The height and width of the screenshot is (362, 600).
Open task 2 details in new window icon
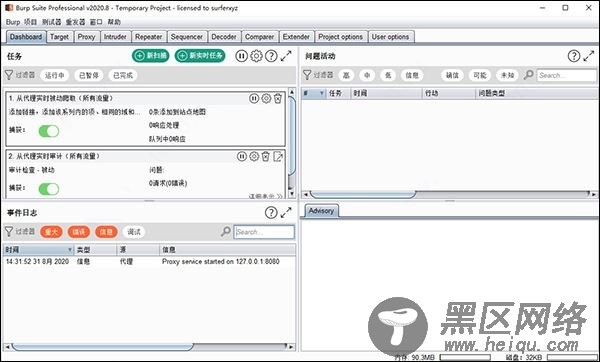coord(278,156)
